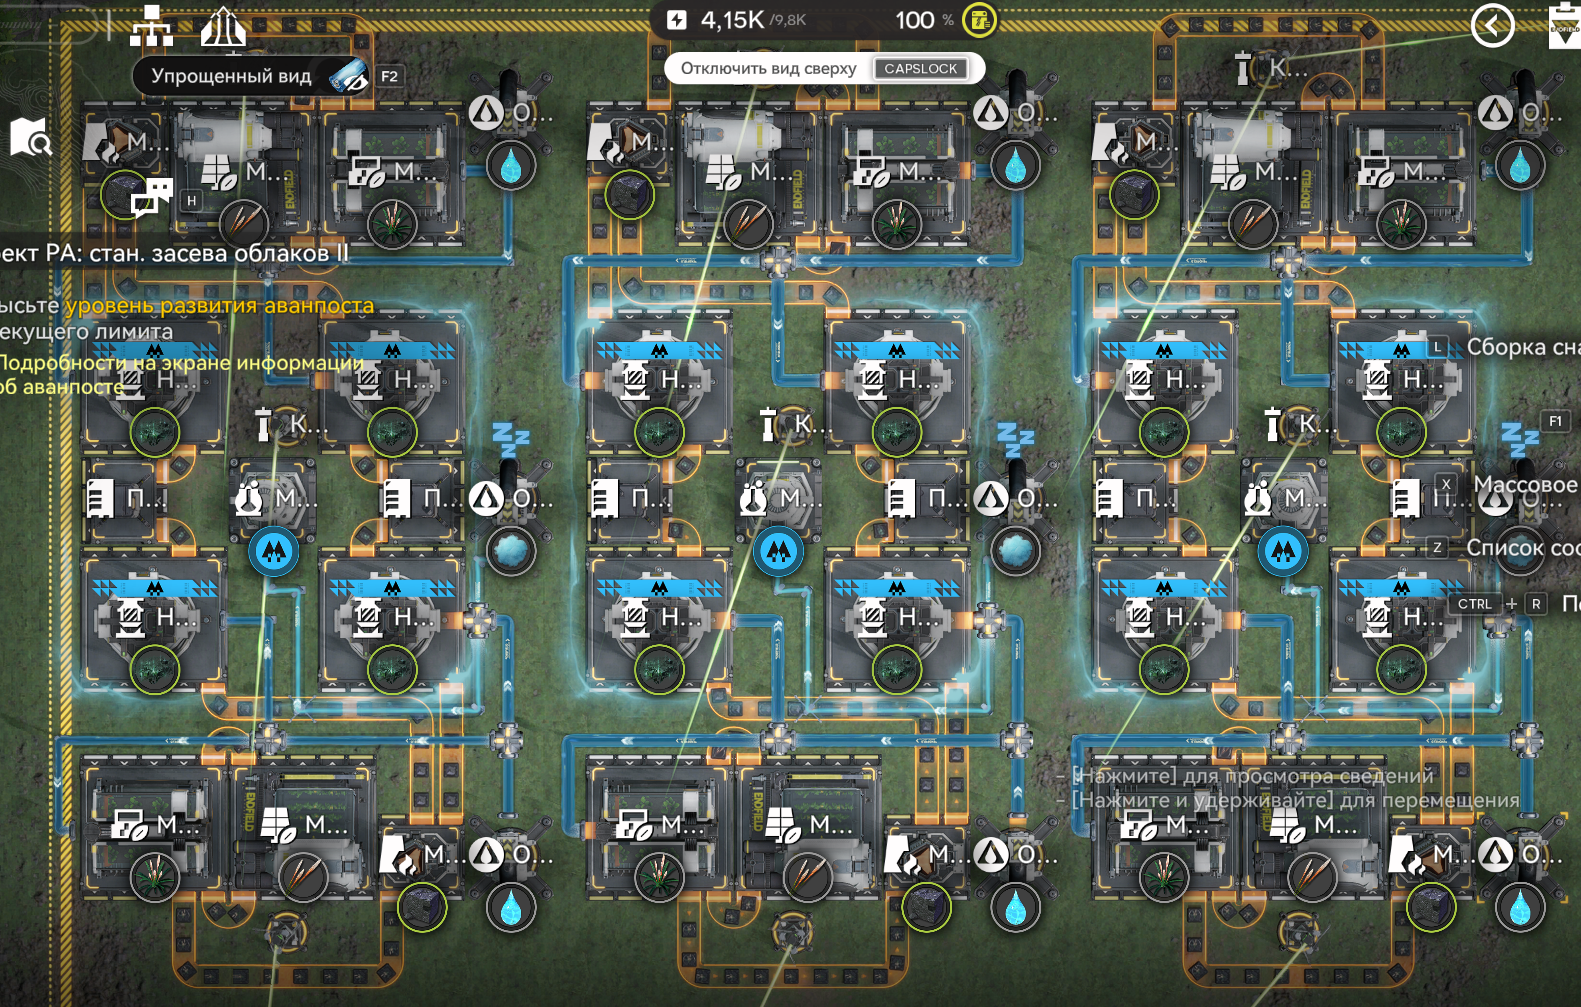
Task: Select the planter 'М...' building in the bottom-left block
Action: point(155,825)
